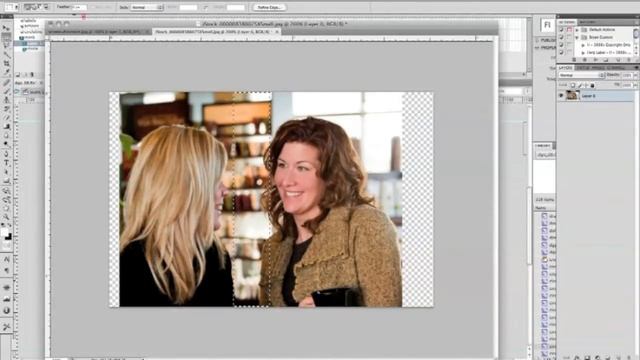
Task: Play the selected action
Action: point(595,60)
